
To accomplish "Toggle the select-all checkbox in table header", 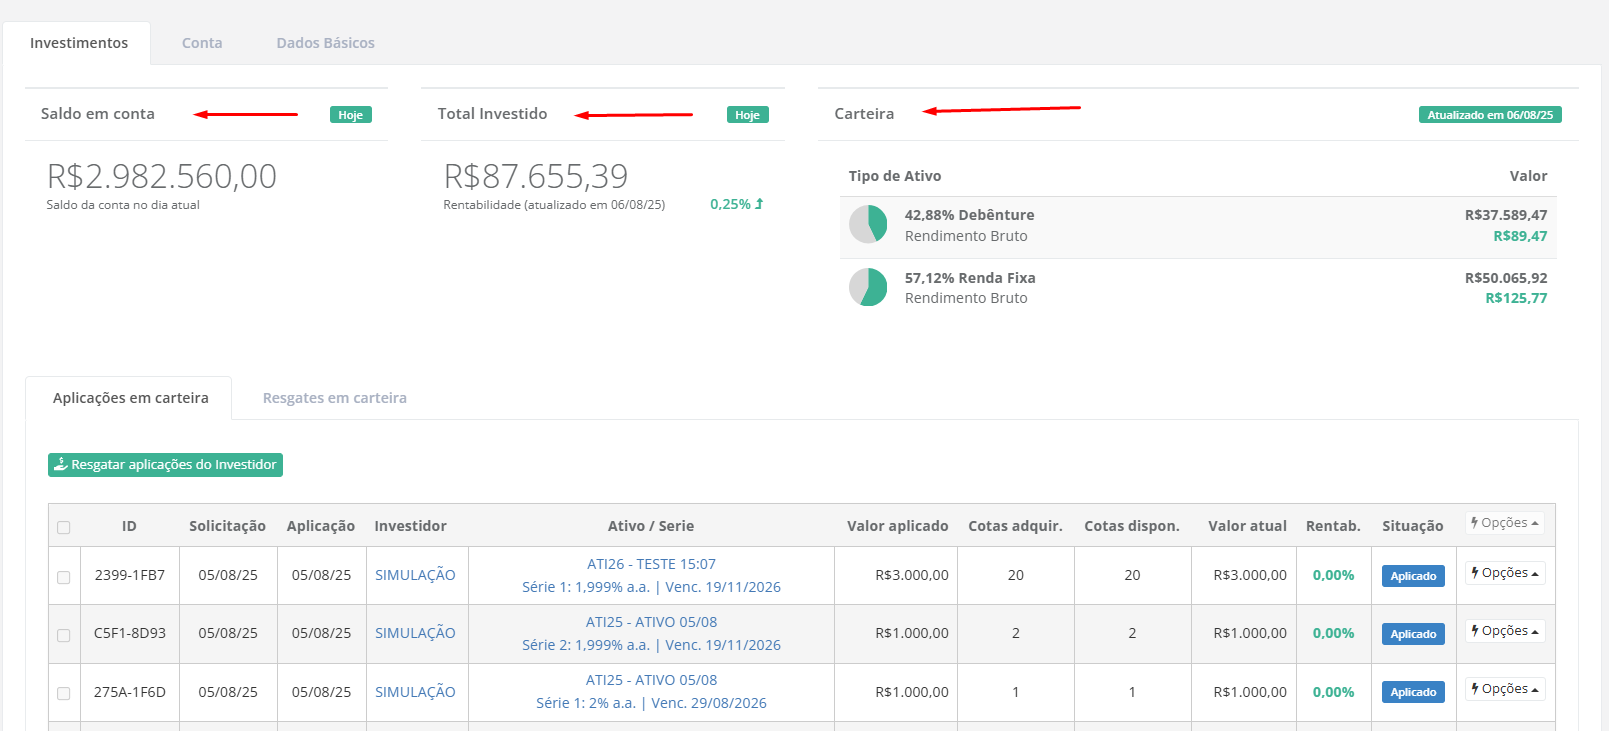I will point(64,527).
